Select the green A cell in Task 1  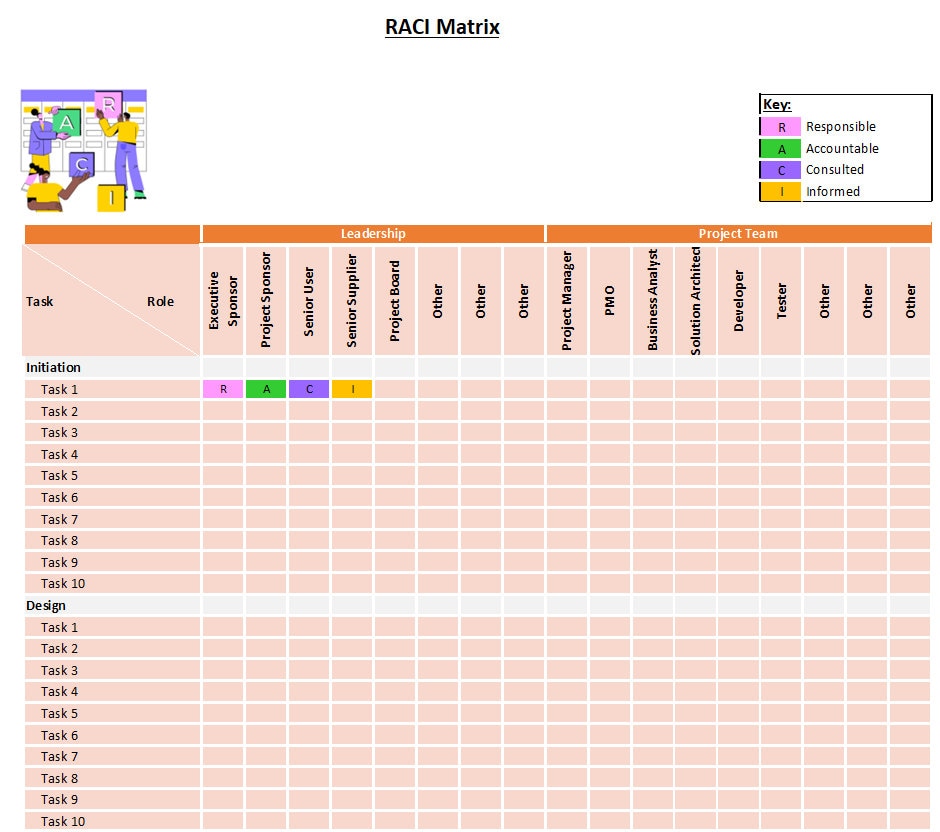(x=265, y=389)
